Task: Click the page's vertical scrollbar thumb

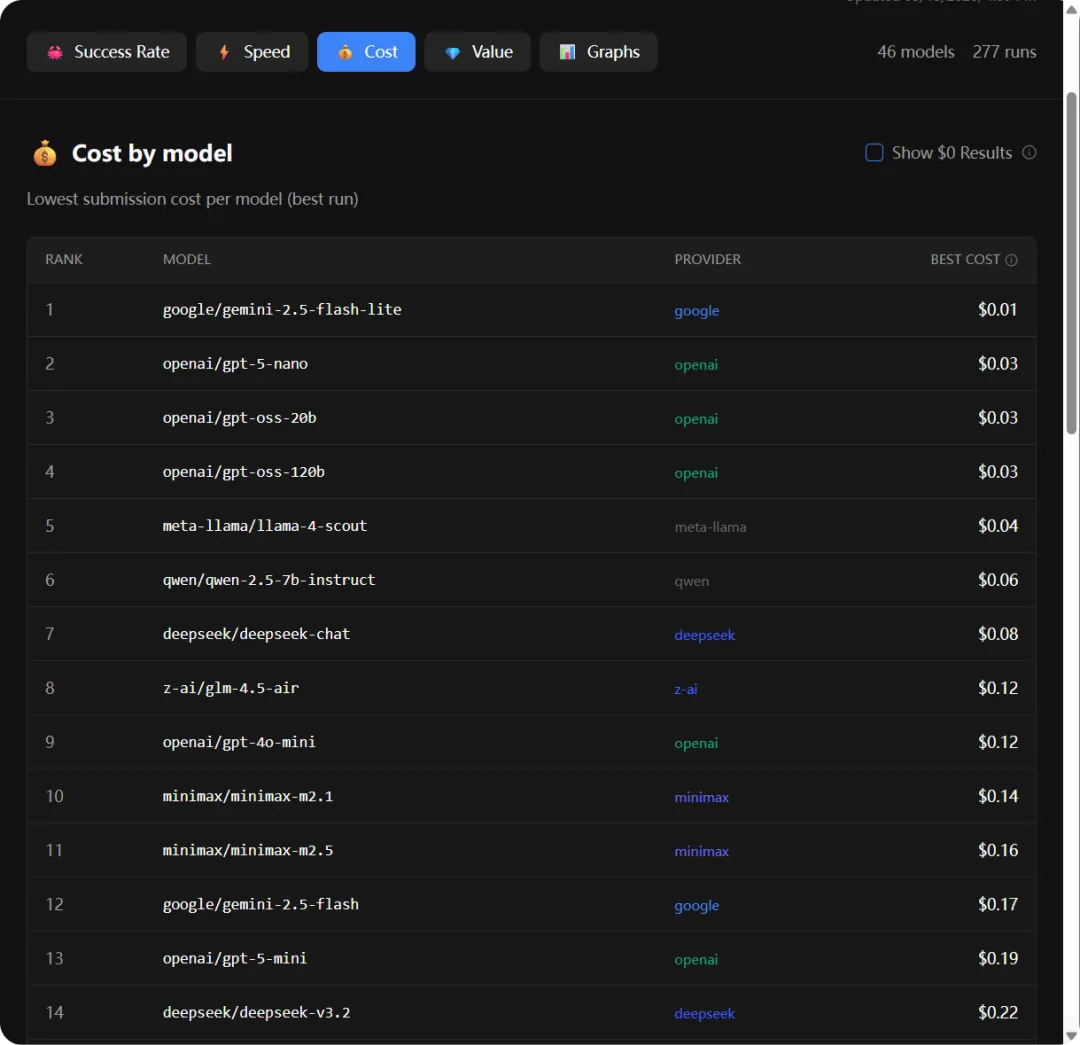Action: coord(1071,263)
